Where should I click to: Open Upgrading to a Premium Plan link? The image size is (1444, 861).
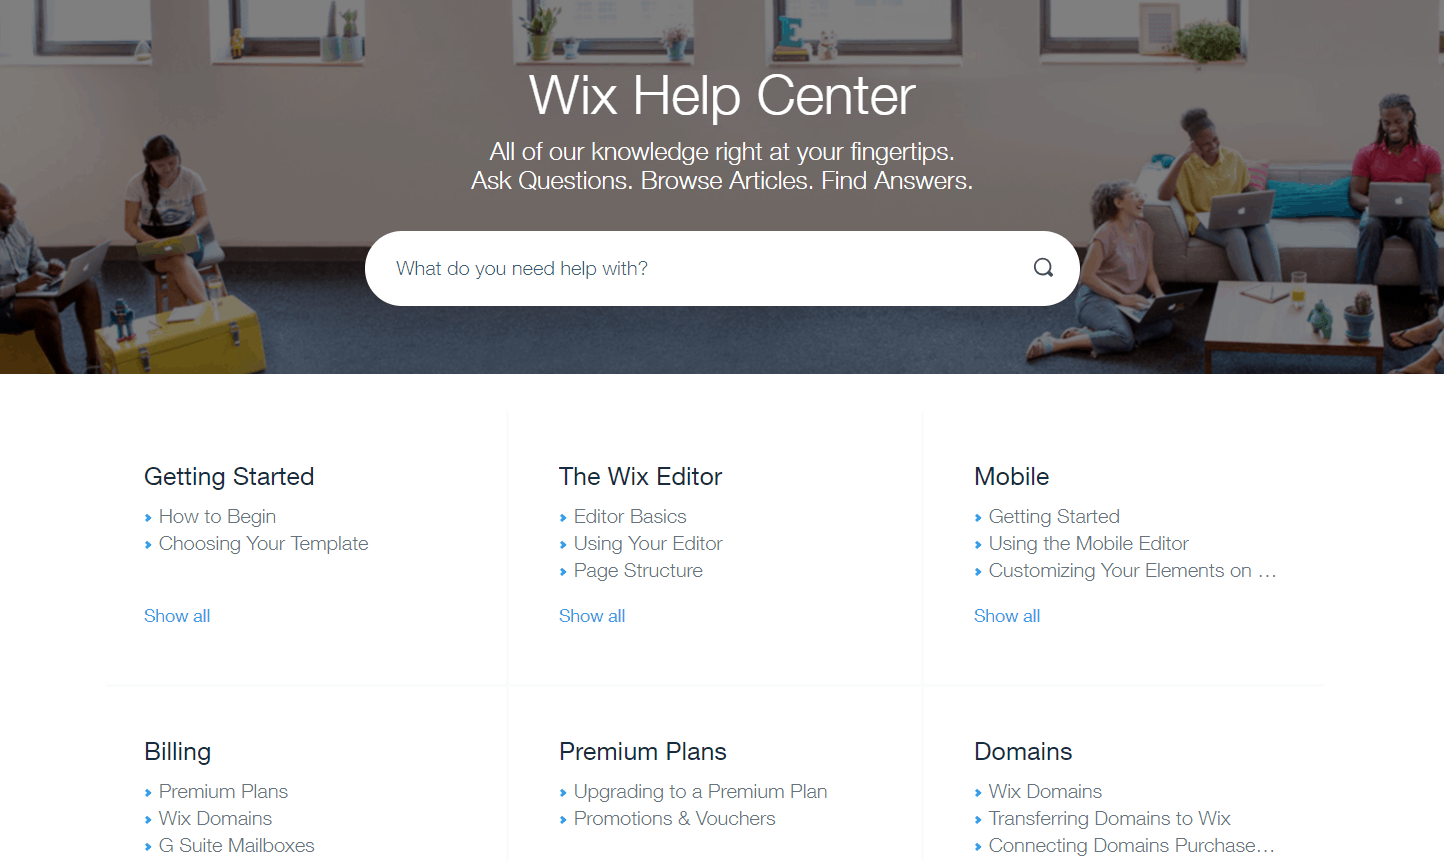click(700, 791)
